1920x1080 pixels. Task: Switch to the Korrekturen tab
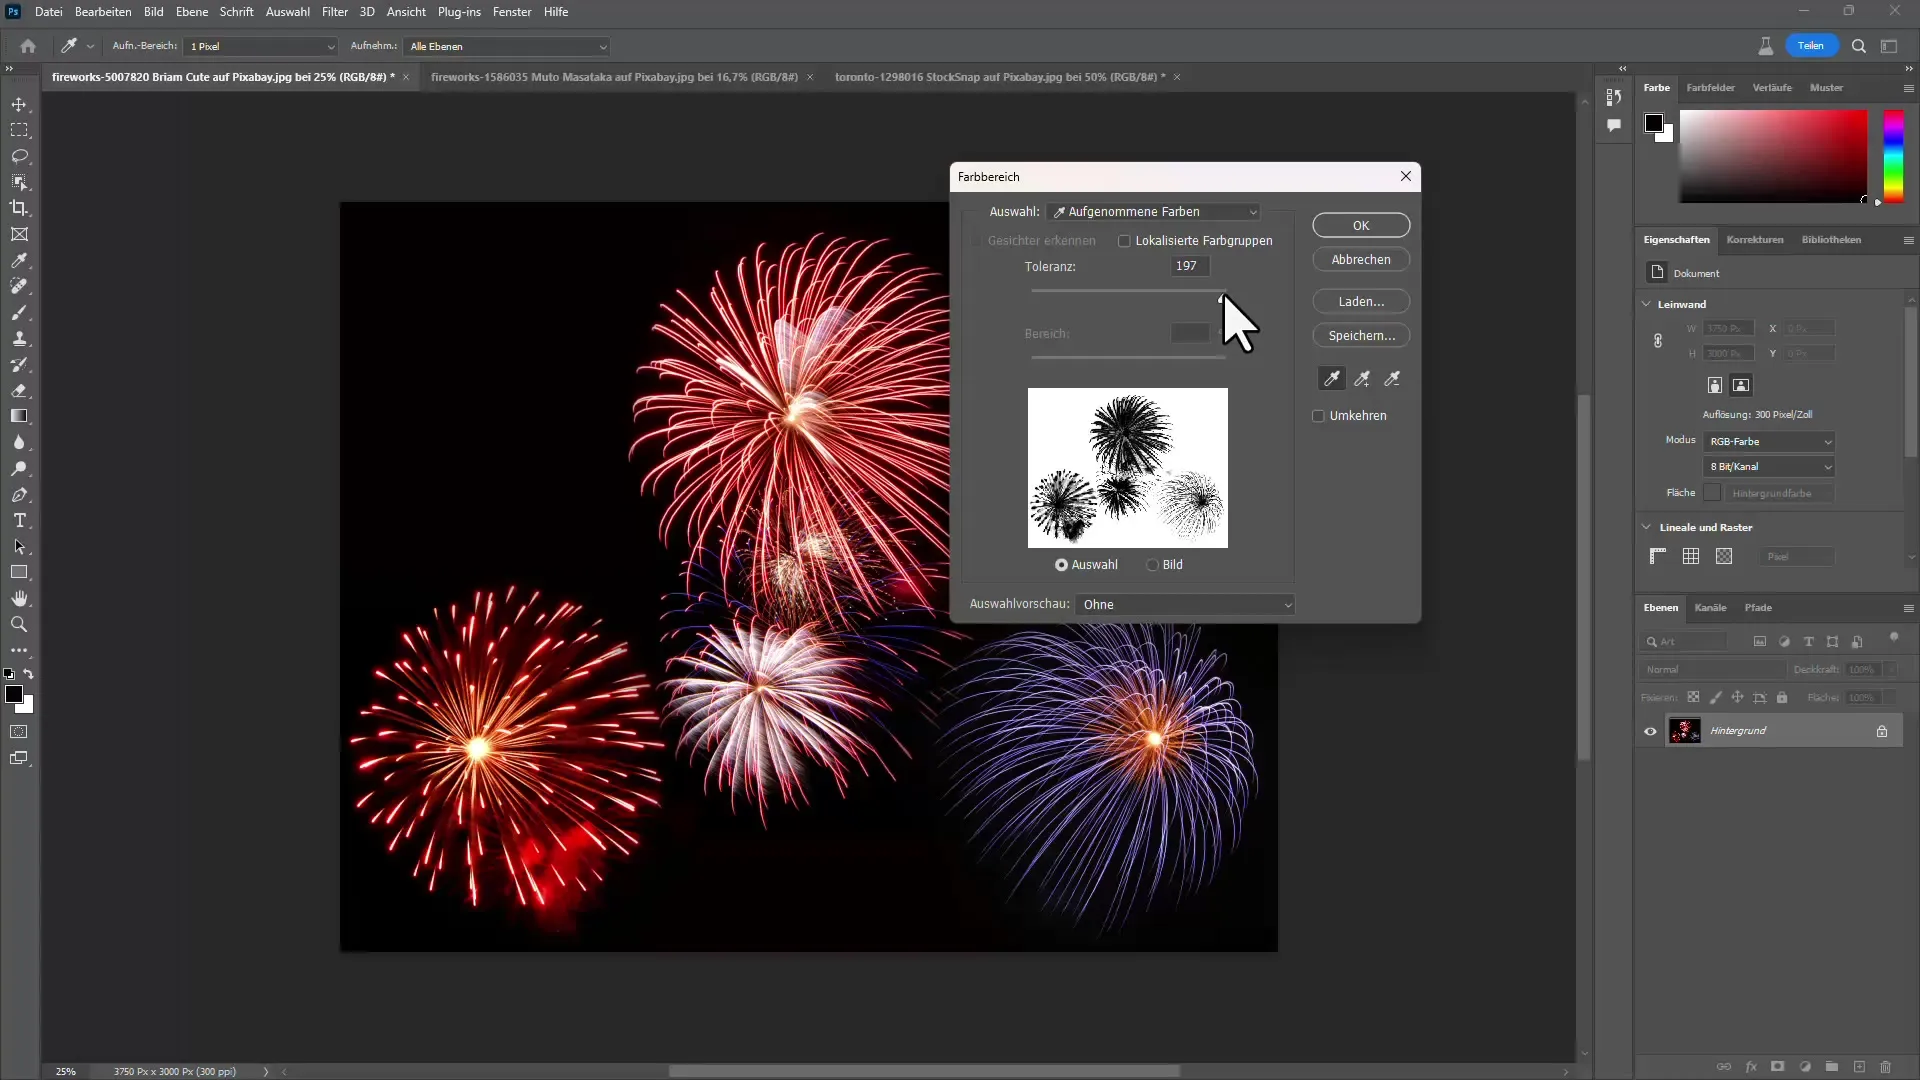tap(1754, 240)
